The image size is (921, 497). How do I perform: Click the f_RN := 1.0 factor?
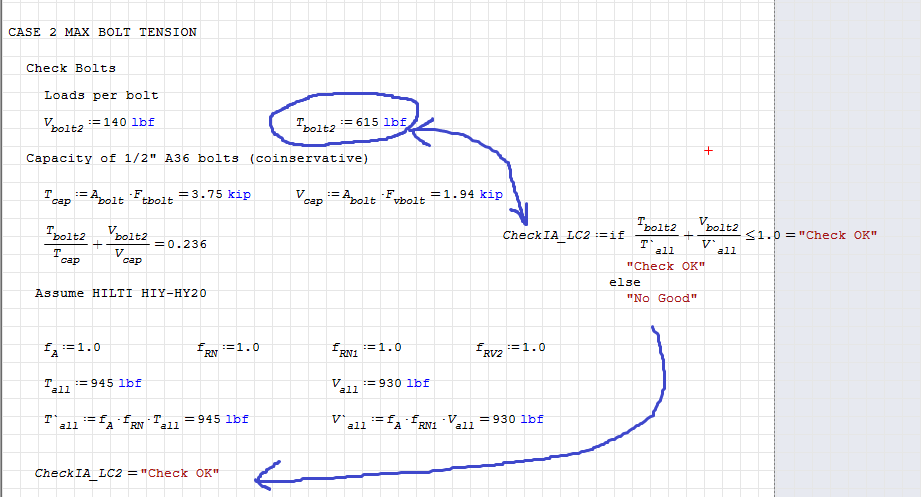228,348
